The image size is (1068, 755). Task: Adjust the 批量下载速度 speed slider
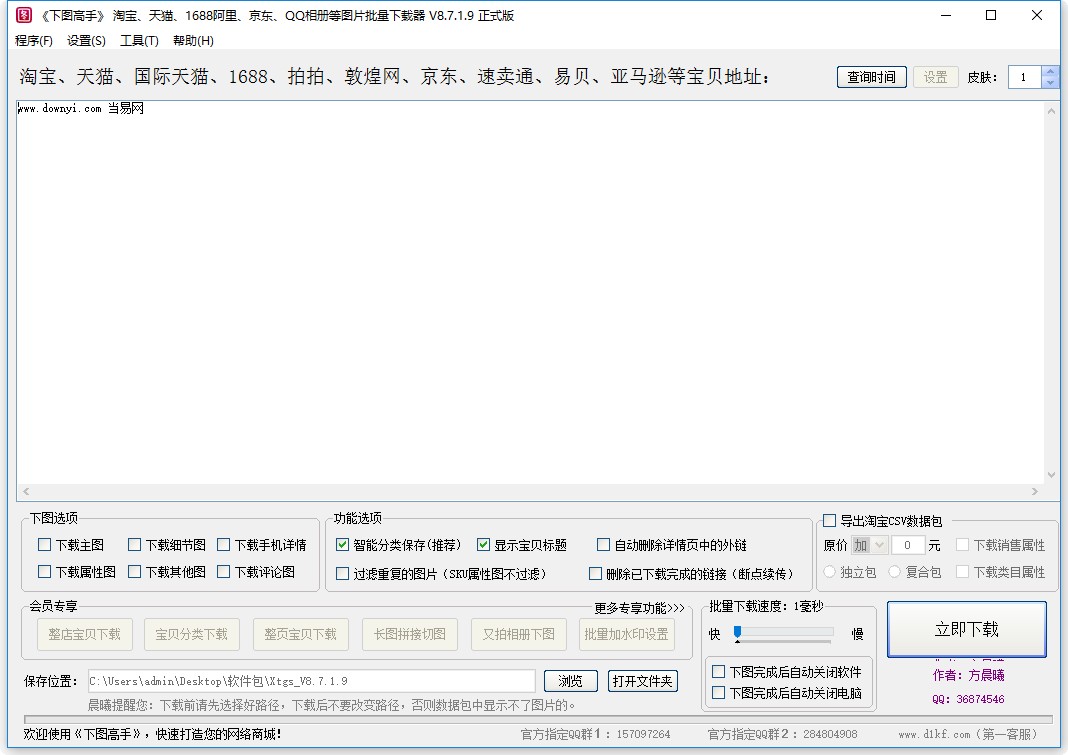pos(737,630)
